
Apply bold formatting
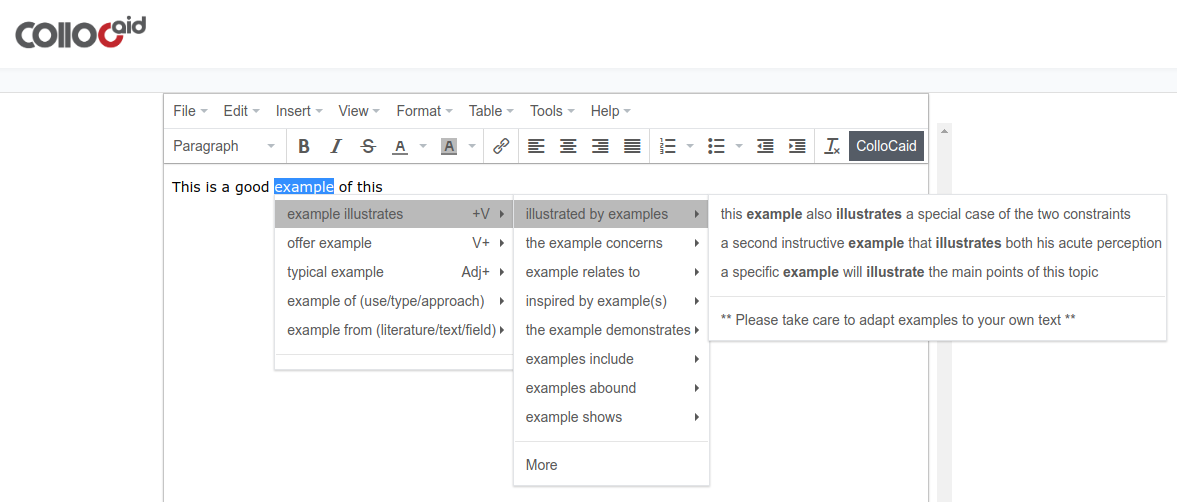click(303, 146)
